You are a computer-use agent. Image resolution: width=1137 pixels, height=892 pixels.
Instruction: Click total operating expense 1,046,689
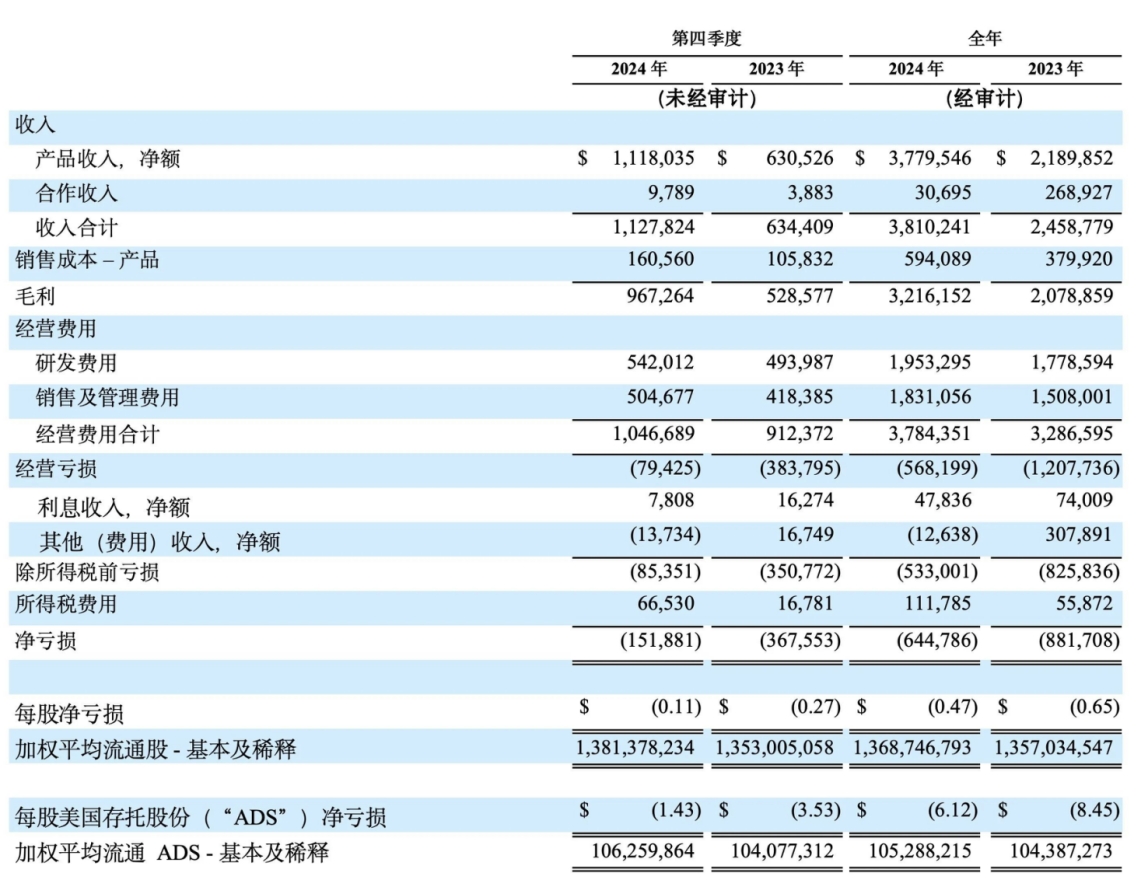click(x=653, y=434)
